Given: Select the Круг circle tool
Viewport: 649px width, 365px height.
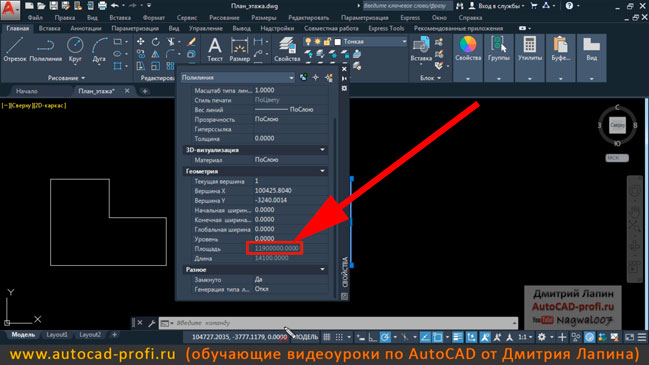Looking at the screenshot, I should (x=75, y=49).
